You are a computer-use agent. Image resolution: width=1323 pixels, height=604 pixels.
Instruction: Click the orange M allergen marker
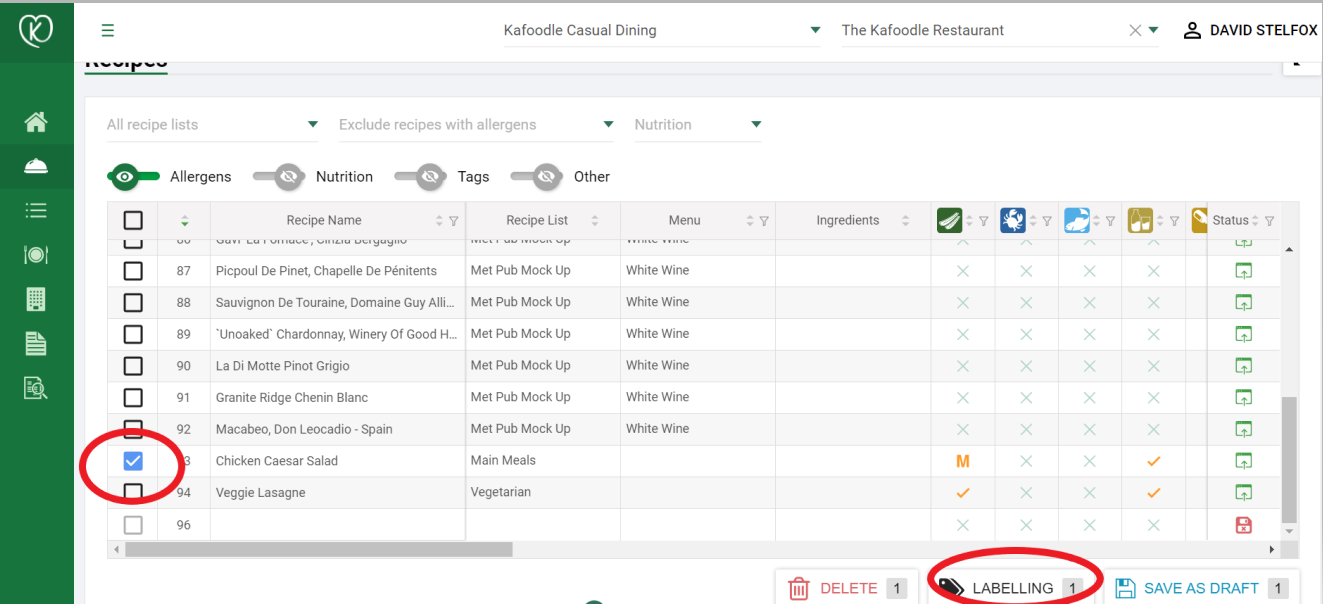963,461
